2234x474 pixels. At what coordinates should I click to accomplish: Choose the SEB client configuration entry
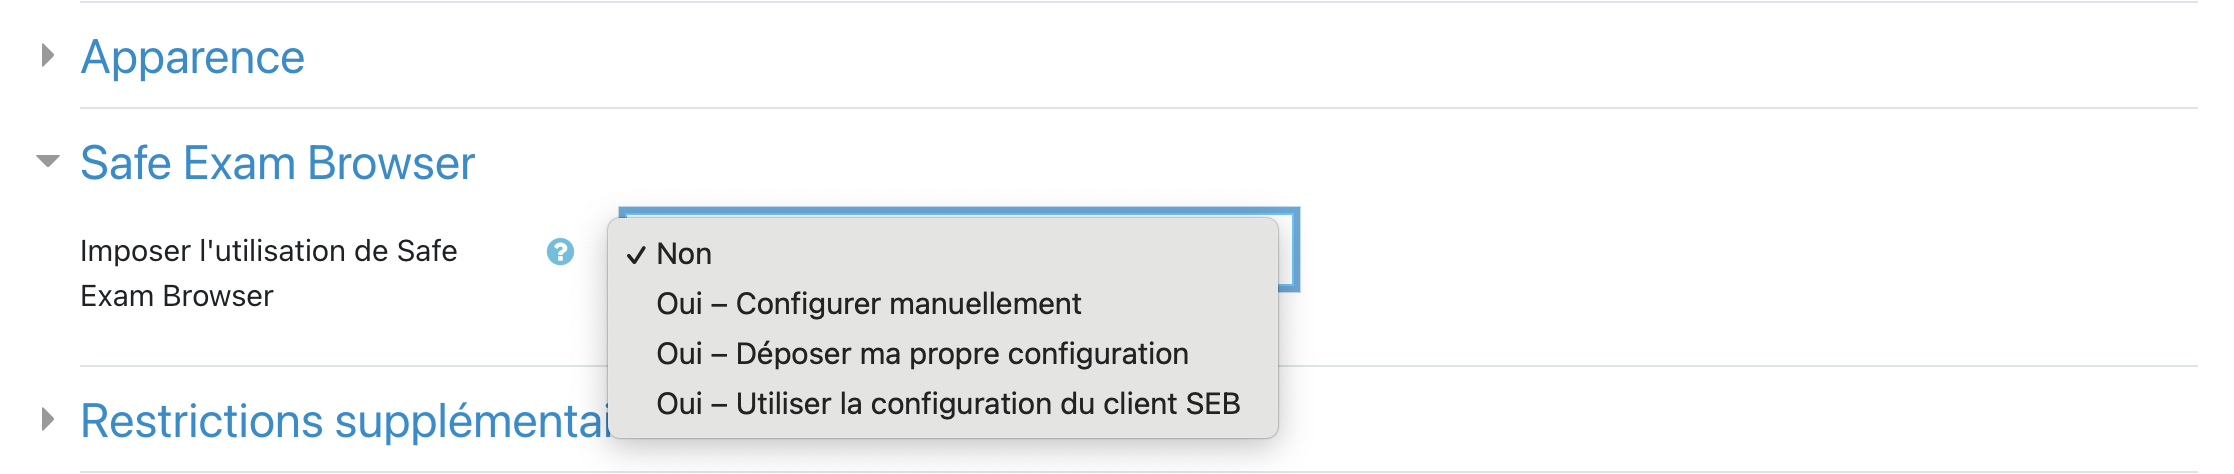[948, 404]
